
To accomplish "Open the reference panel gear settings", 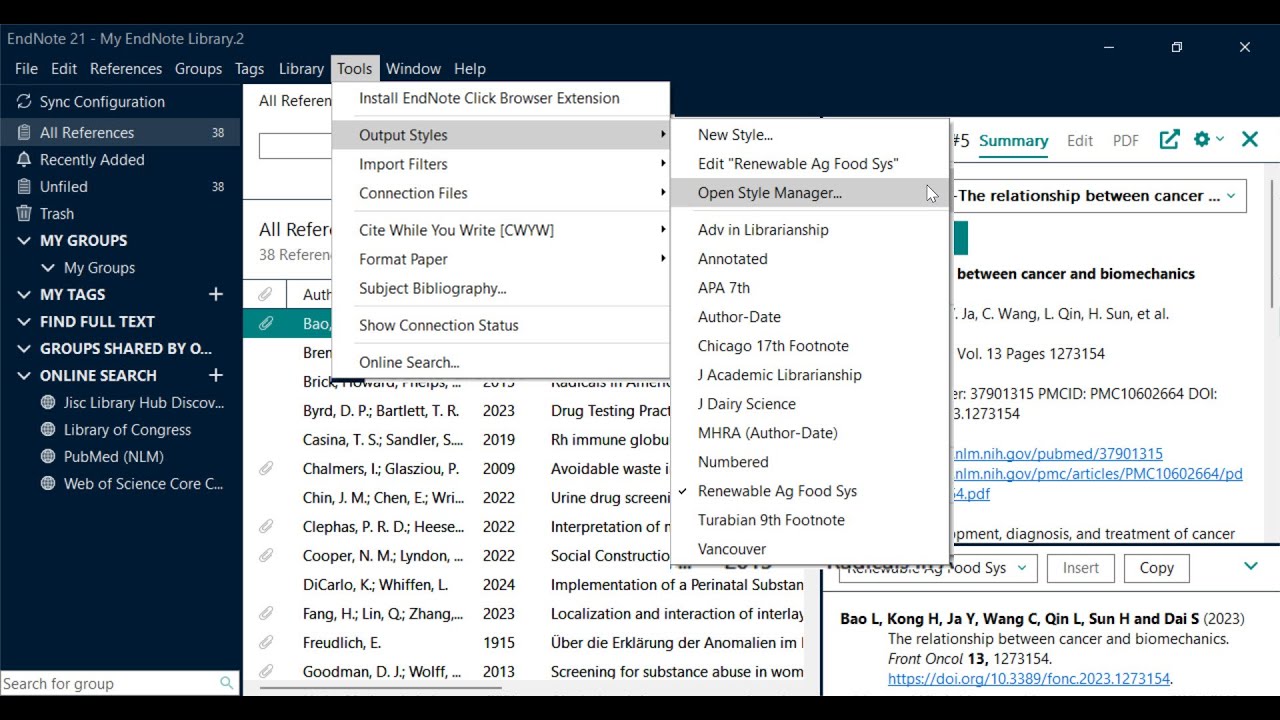I will coord(1202,140).
